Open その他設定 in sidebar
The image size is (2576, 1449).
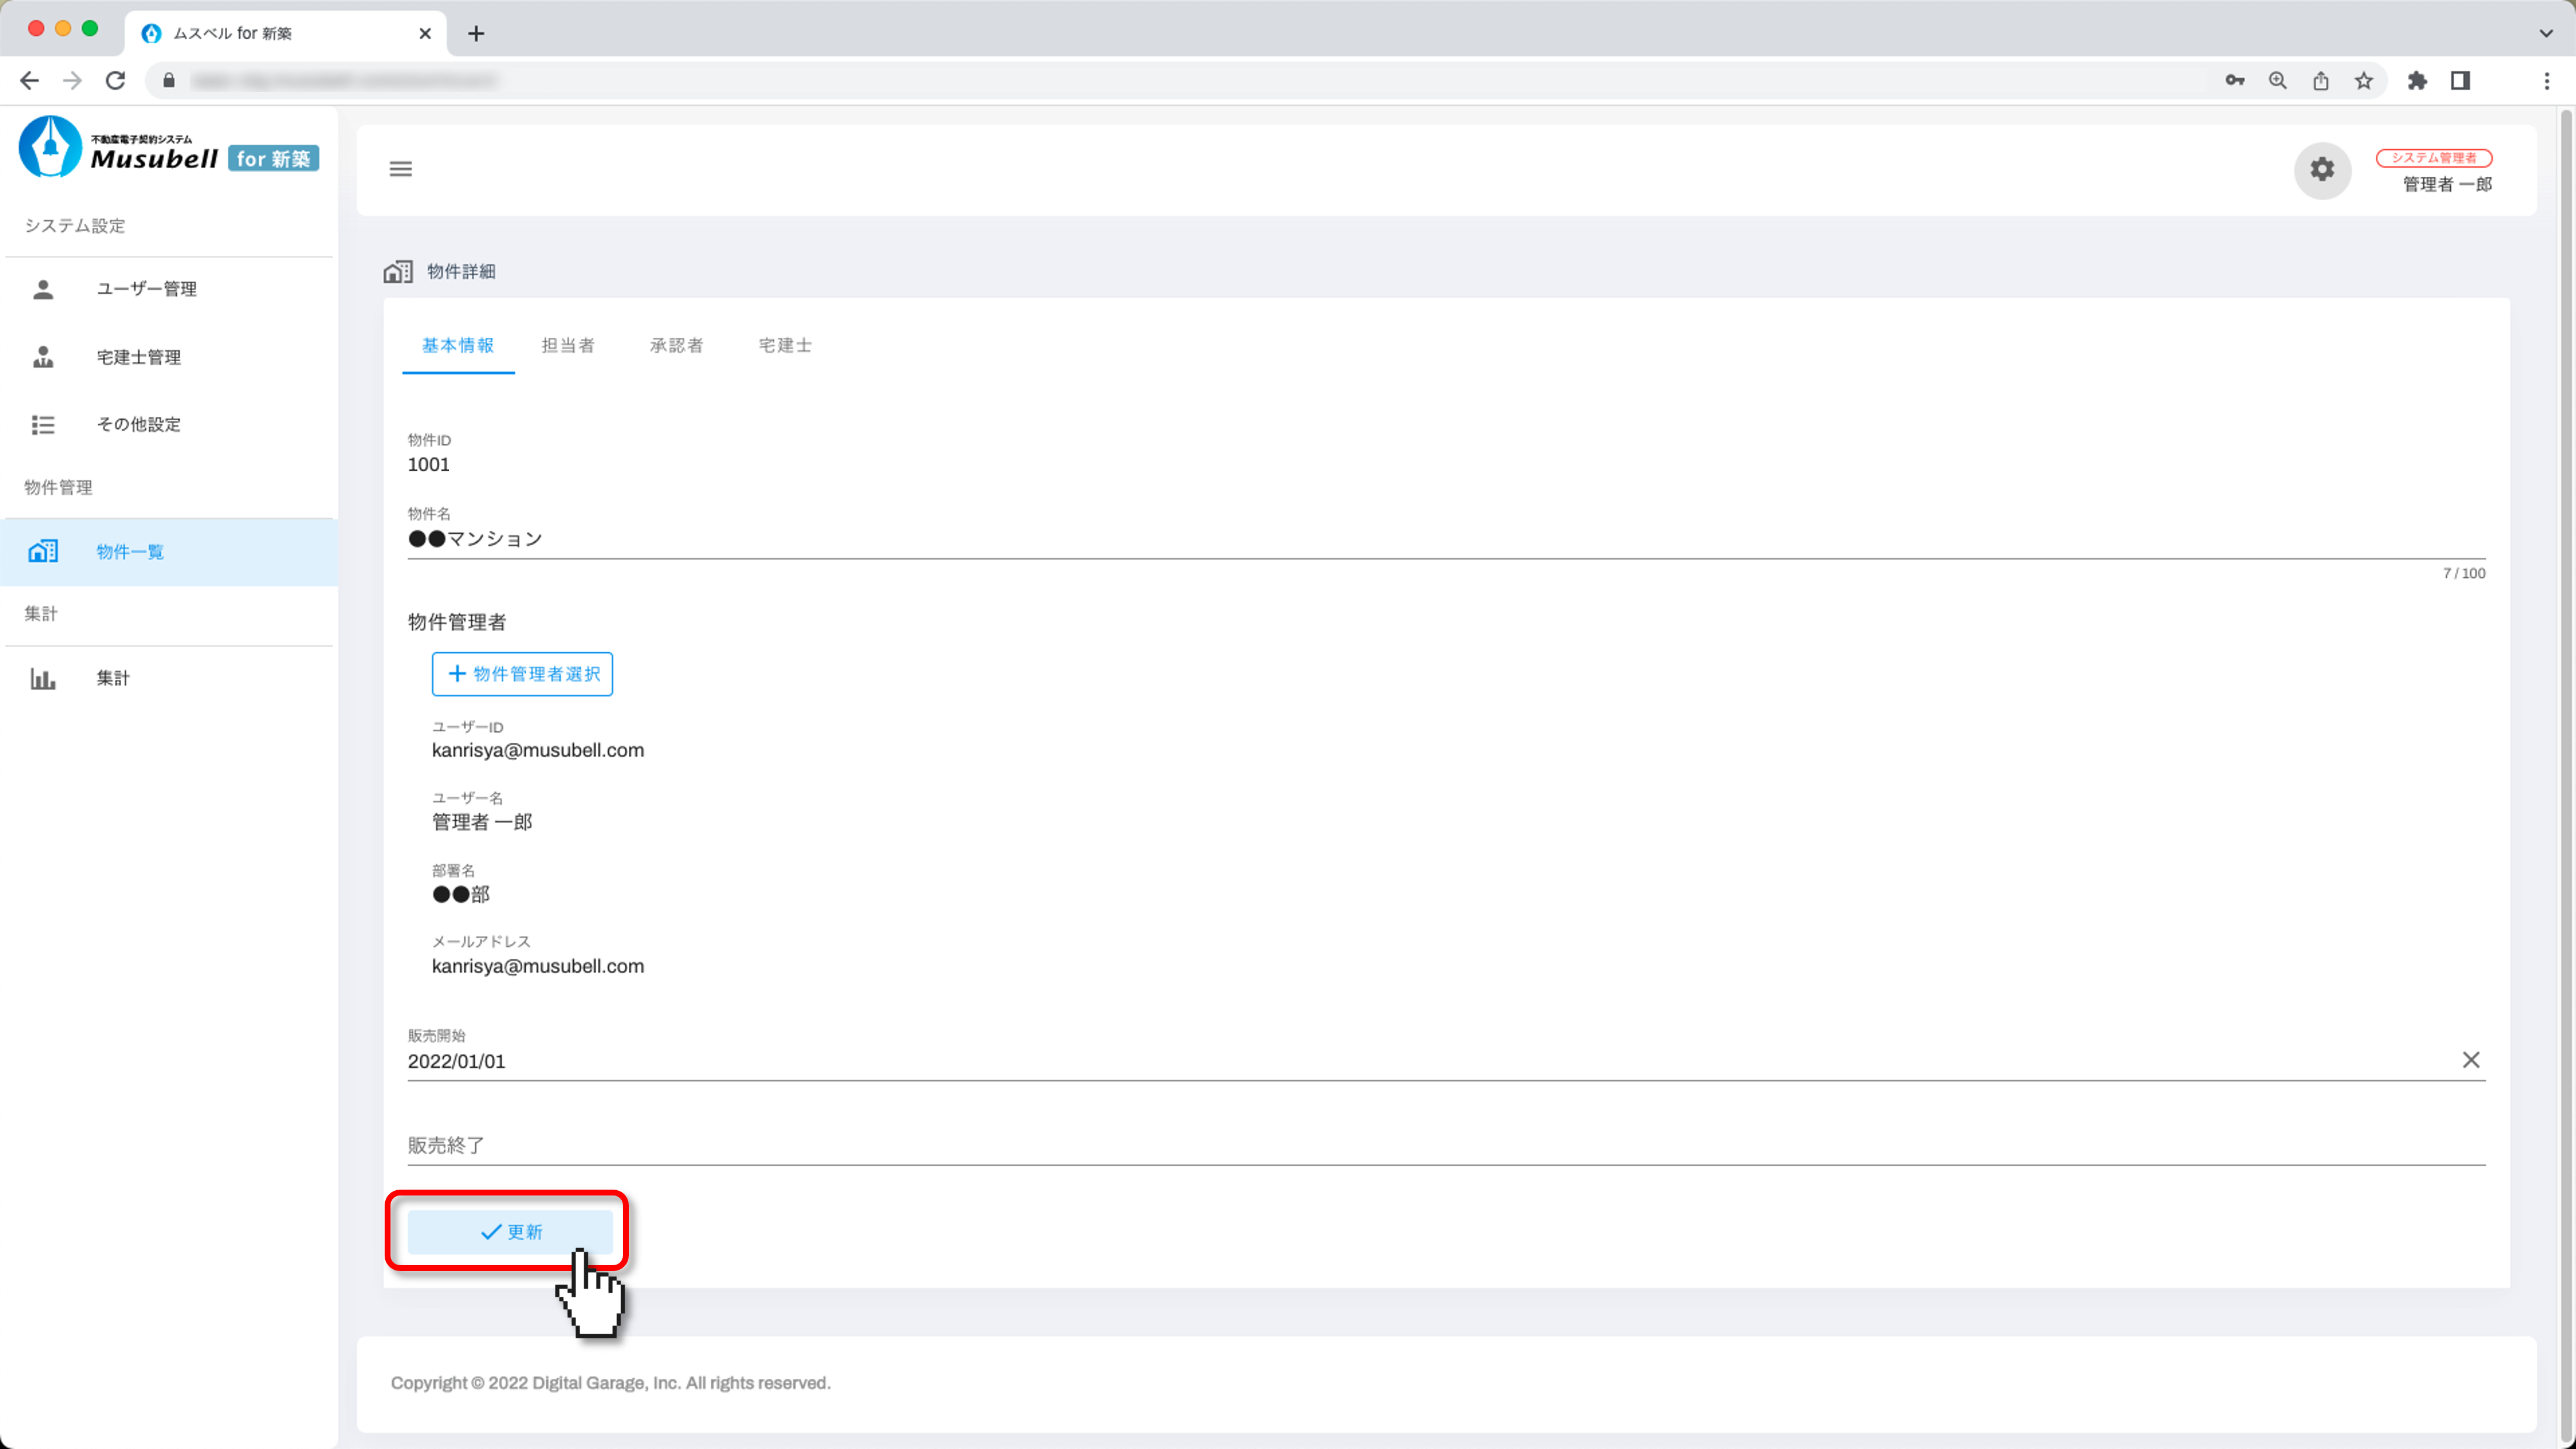pos(138,424)
